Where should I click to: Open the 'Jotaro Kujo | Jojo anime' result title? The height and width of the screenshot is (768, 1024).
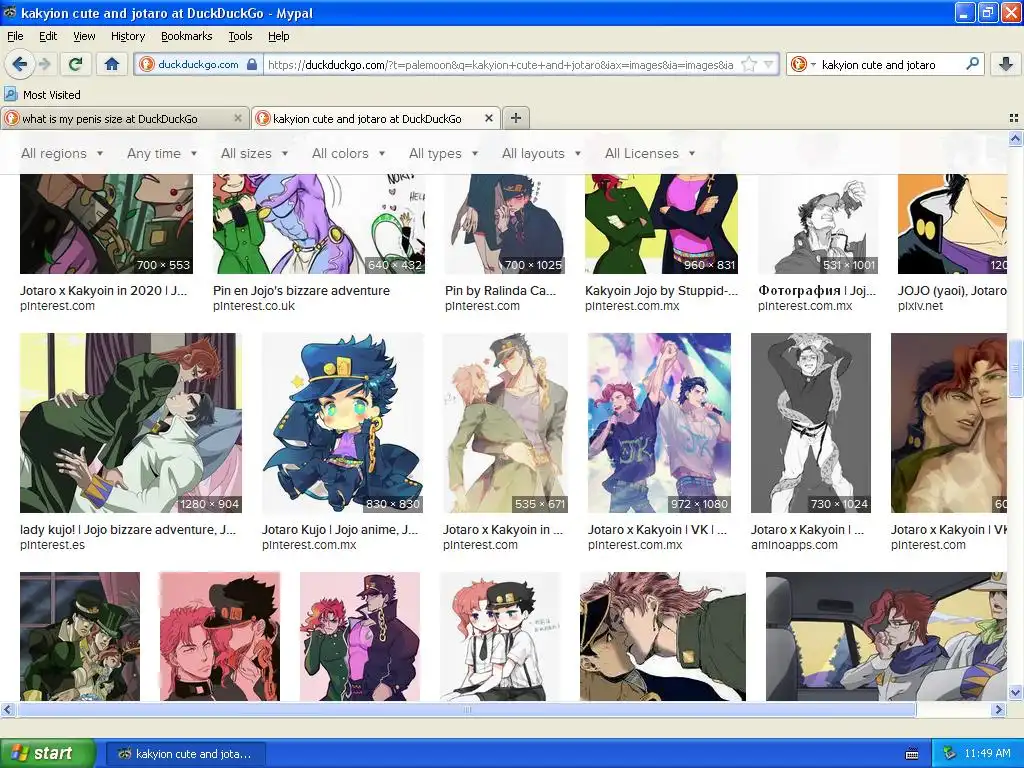(x=340, y=530)
